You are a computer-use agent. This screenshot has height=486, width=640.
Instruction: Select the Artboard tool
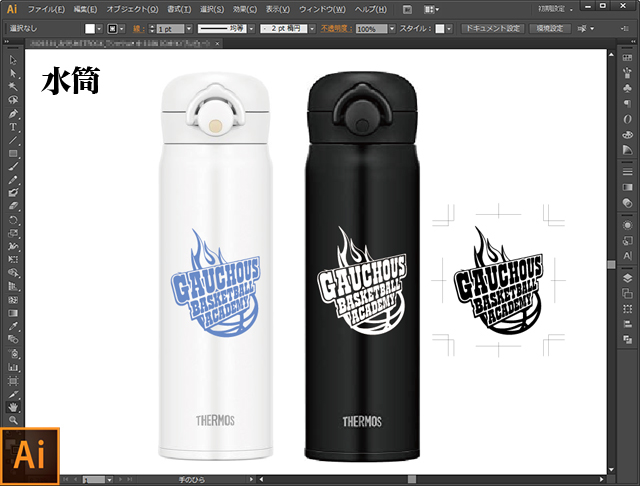point(13,381)
